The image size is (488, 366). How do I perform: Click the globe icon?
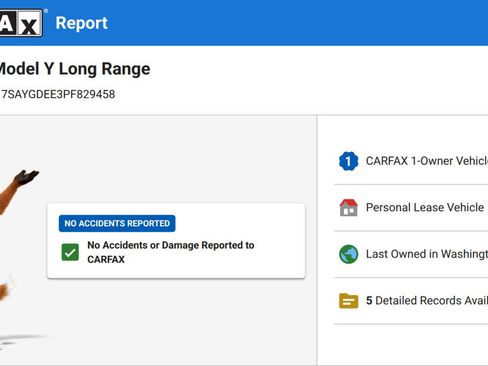point(349,254)
